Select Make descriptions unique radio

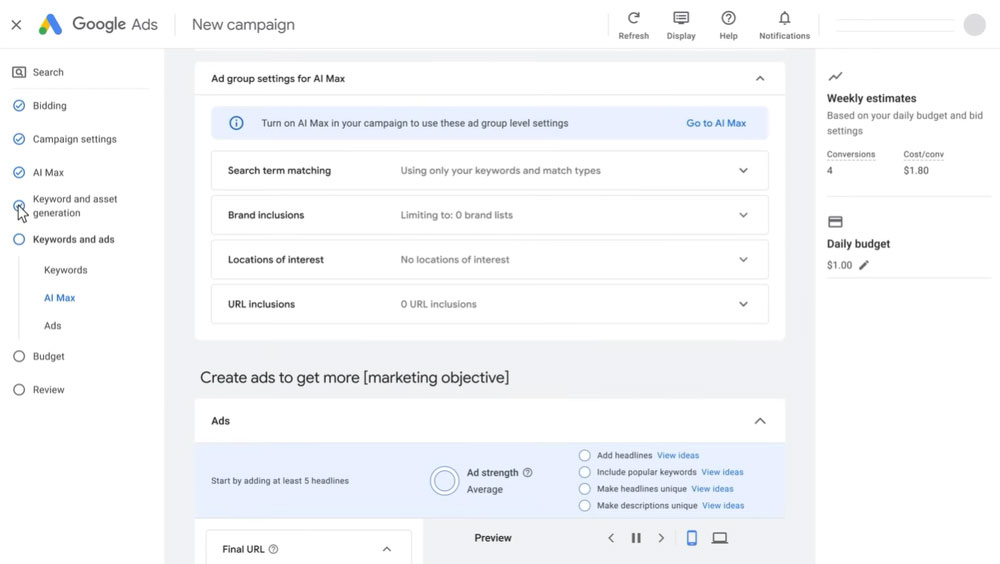point(584,505)
